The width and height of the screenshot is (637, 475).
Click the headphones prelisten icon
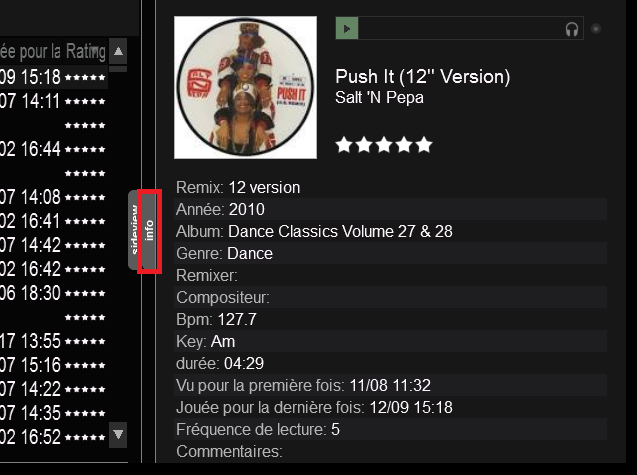click(x=572, y=29)
